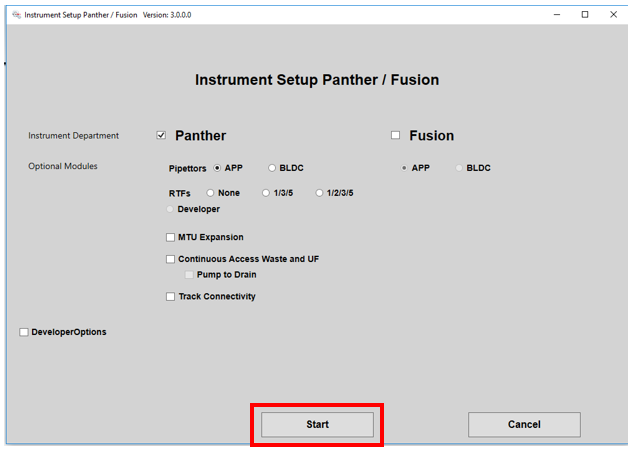Select APP pipettor under Panther
632x451 pixels.
click(218, 168)
